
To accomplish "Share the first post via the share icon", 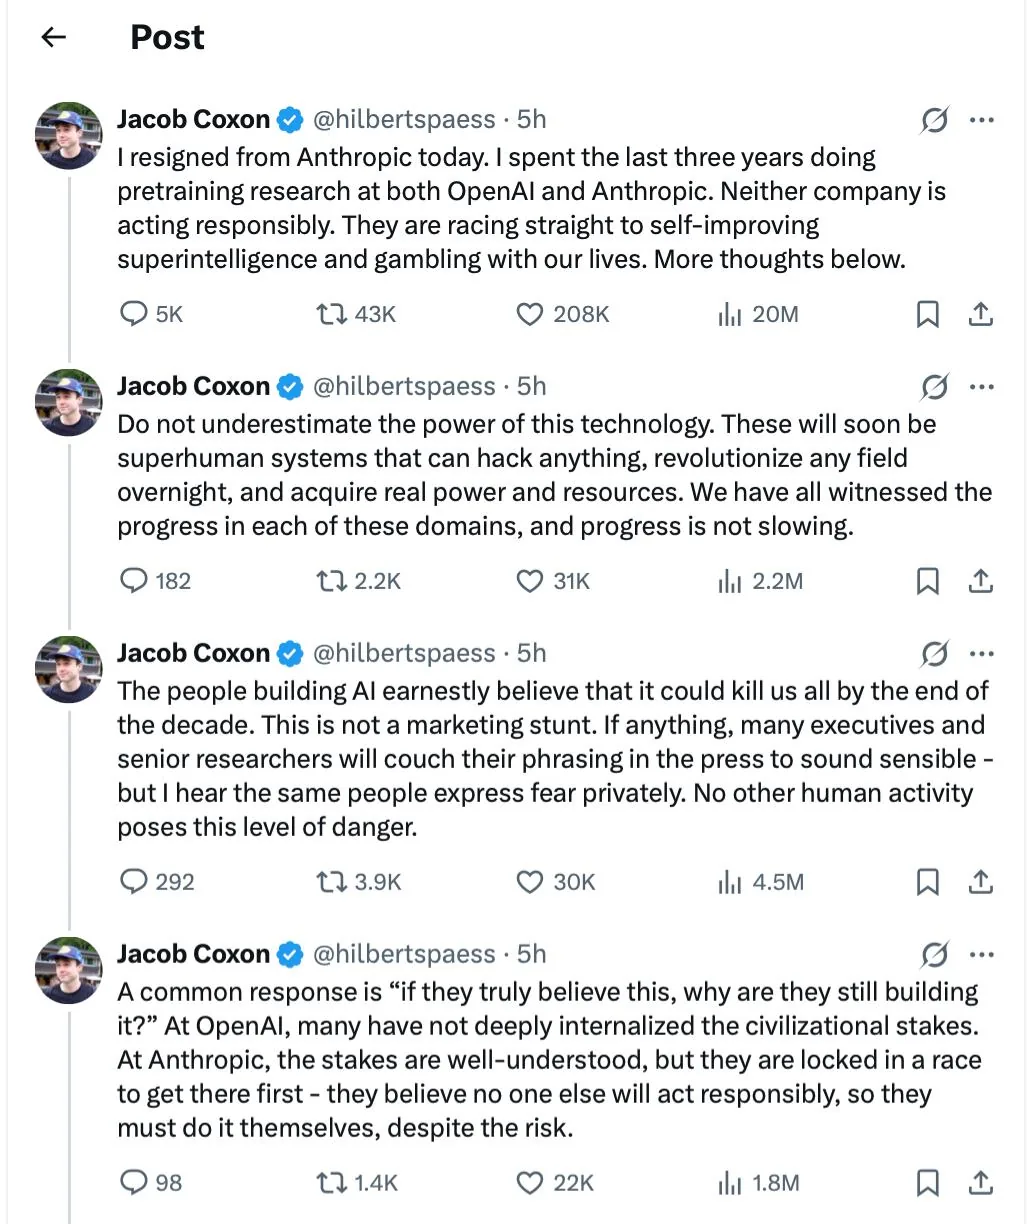I will click(x=981, y=314).
